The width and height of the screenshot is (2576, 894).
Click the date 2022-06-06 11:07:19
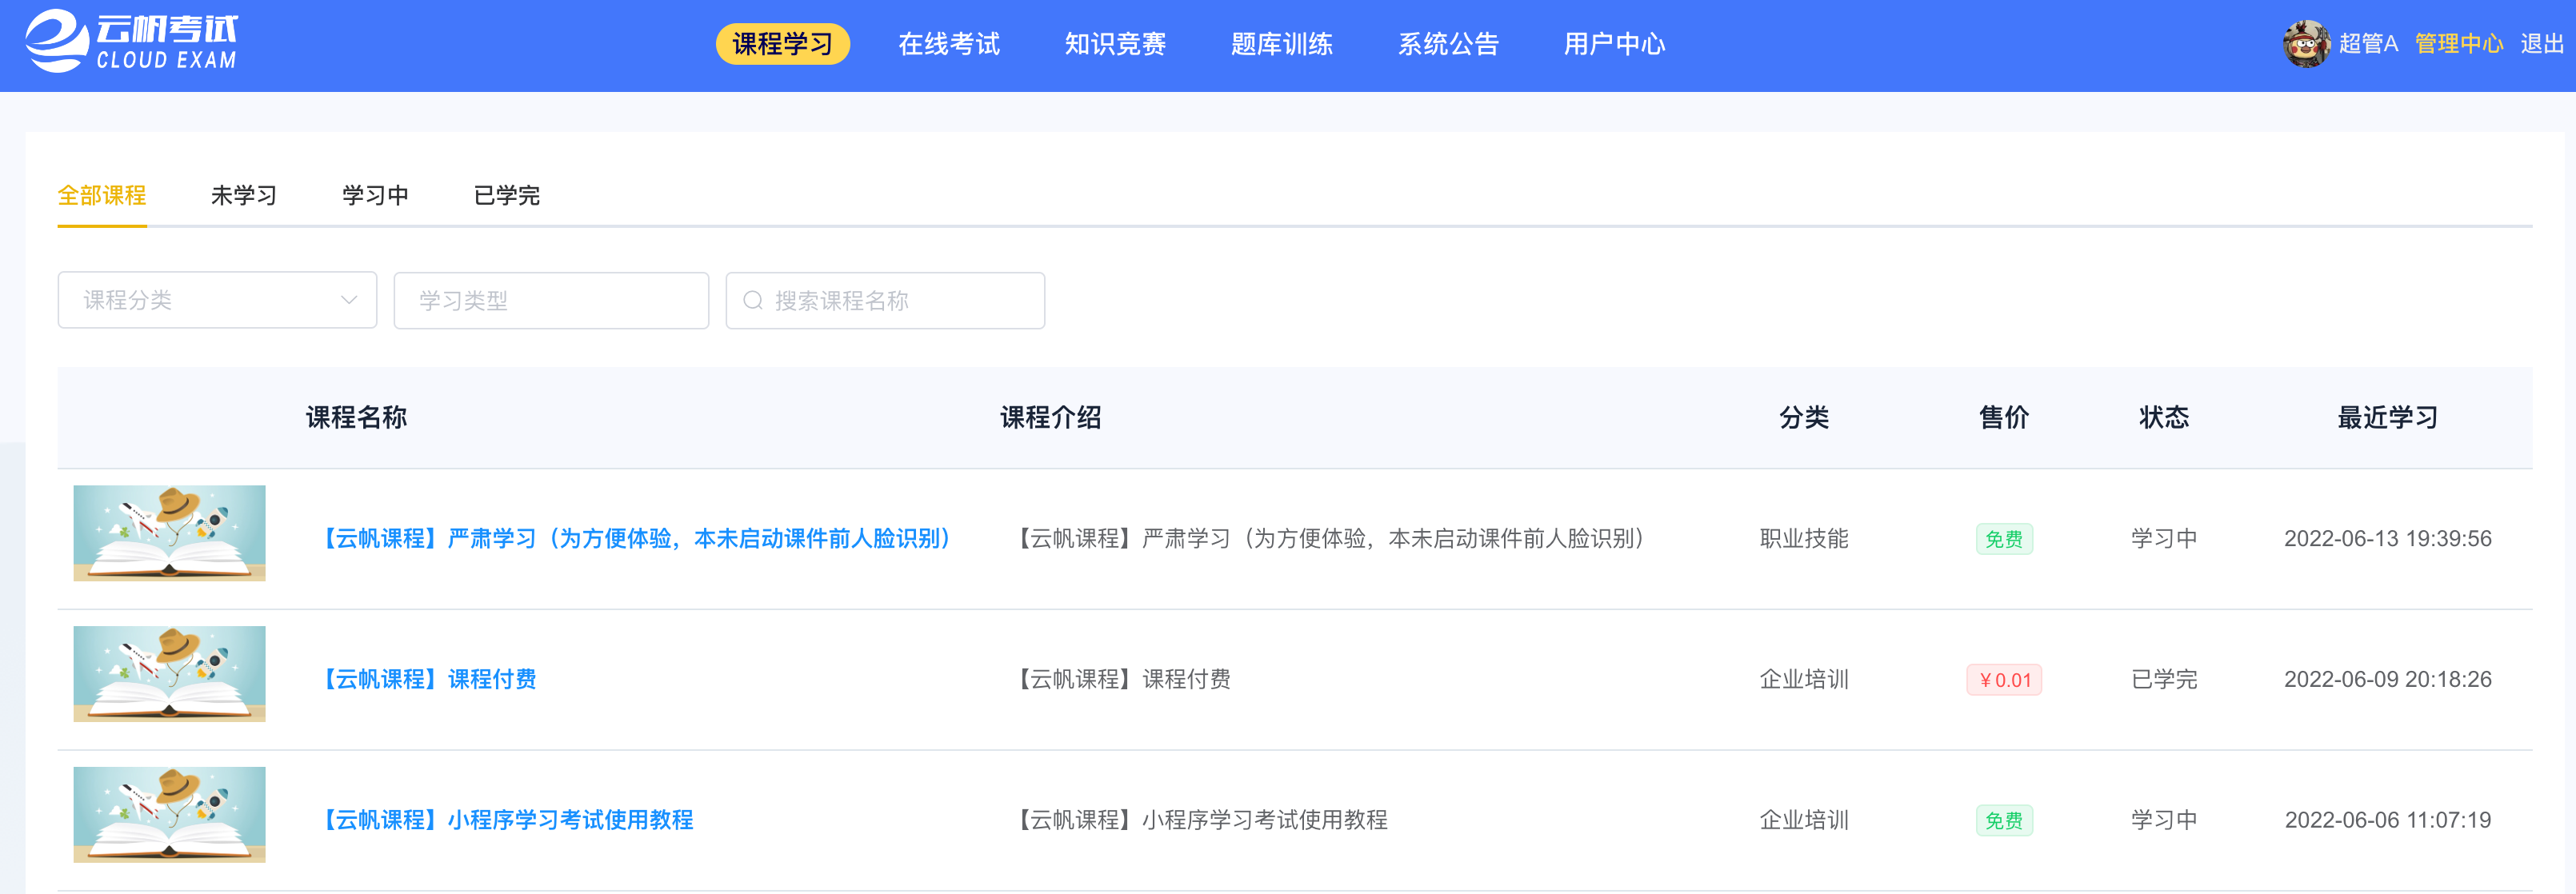point(2387,820)
